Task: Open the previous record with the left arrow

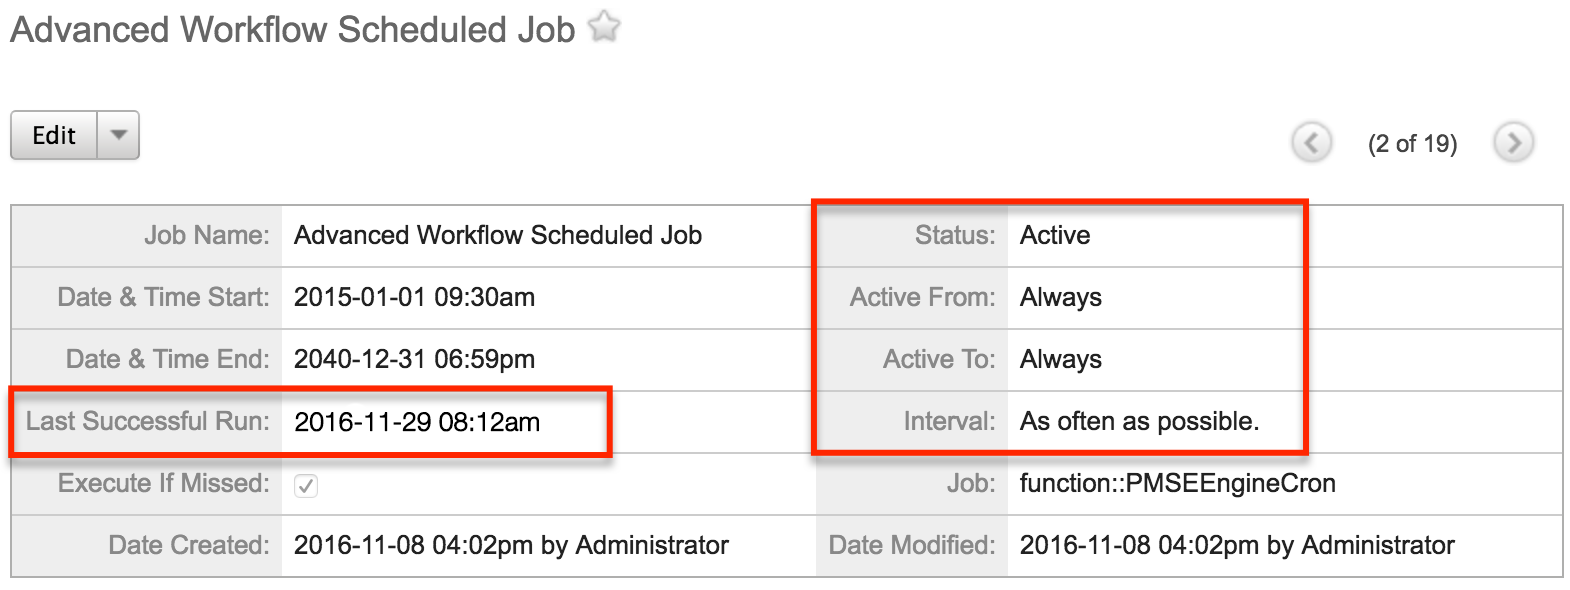Action: [1311, 142]
